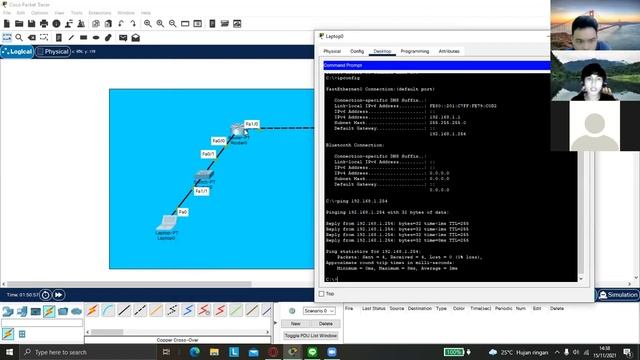
Task: Pick the Console cable connection
Action: click(108, 311)
